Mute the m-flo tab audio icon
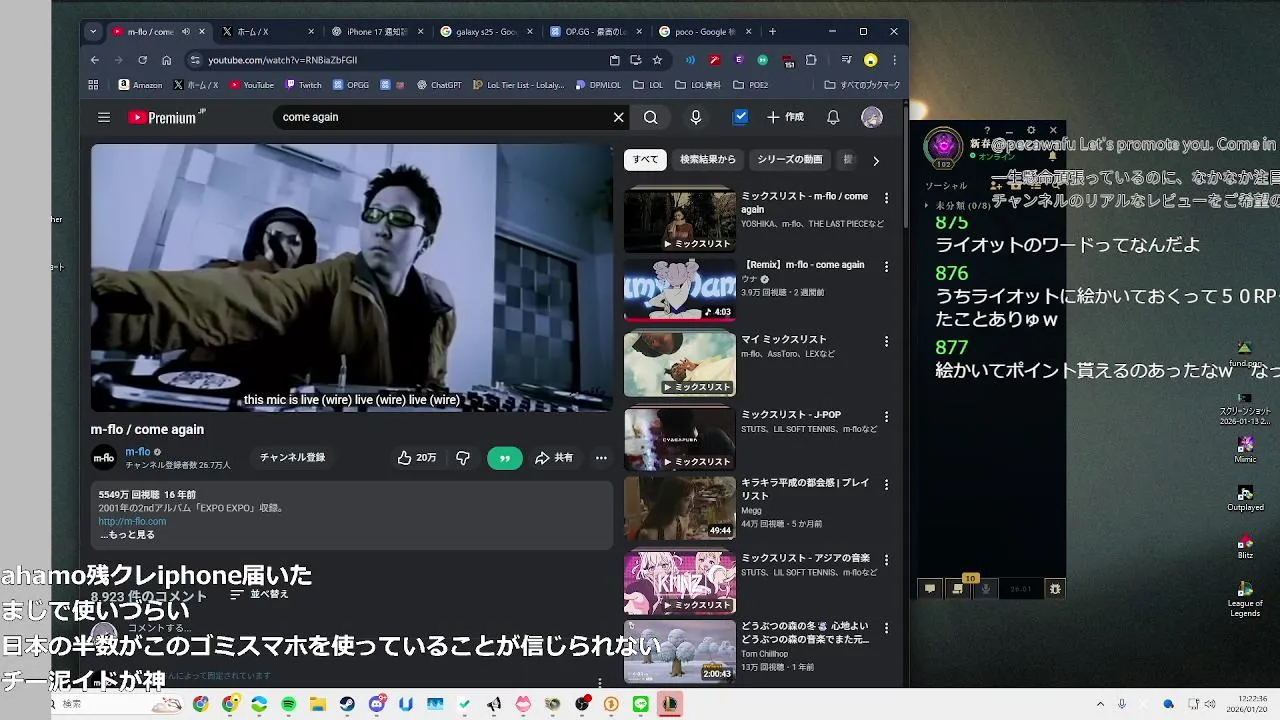This screenshot has height=720, width=1280. point(185,32)
